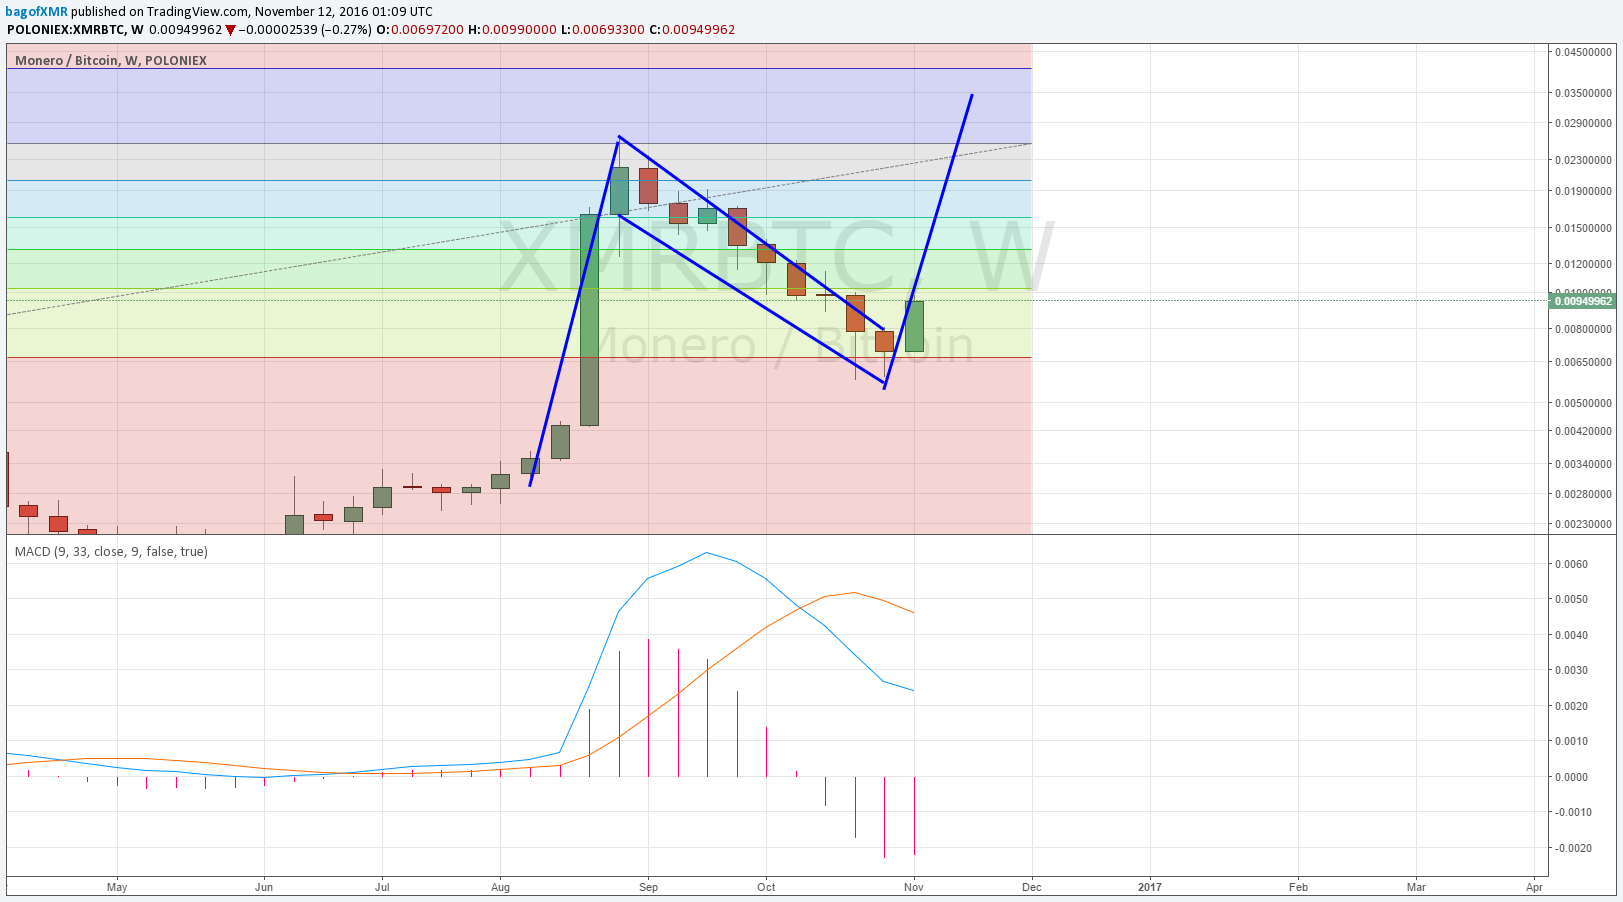Click the MACD 0.0010 scale label
Screen dimensions: 1623x902
(1571, 741)
